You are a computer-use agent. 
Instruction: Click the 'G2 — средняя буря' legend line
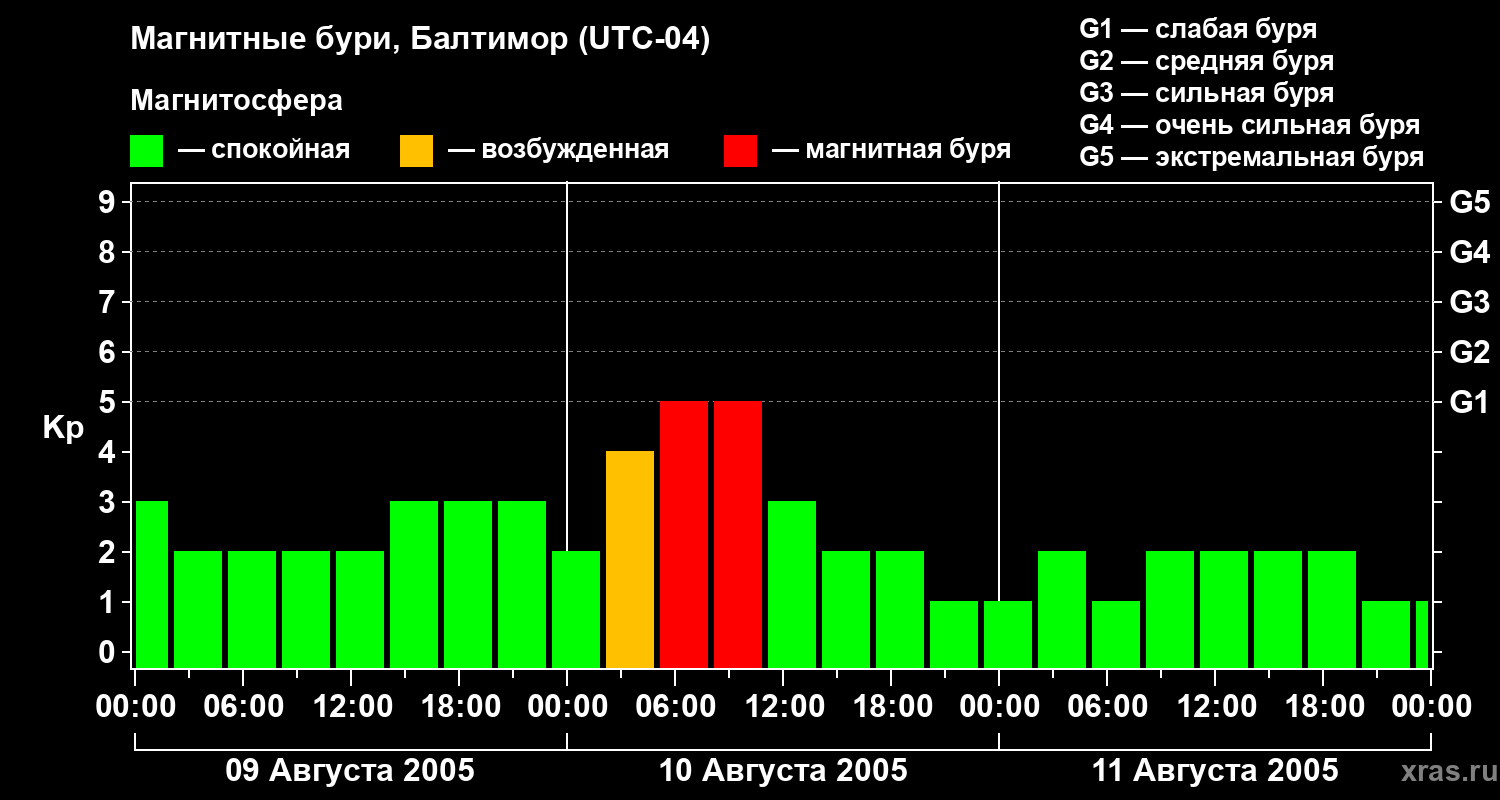1206,61
